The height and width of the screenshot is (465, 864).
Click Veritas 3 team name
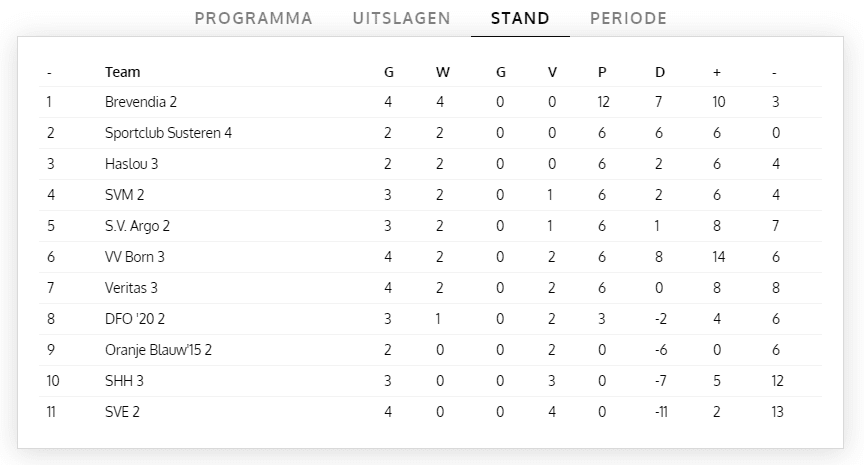[x=132, y=288]
